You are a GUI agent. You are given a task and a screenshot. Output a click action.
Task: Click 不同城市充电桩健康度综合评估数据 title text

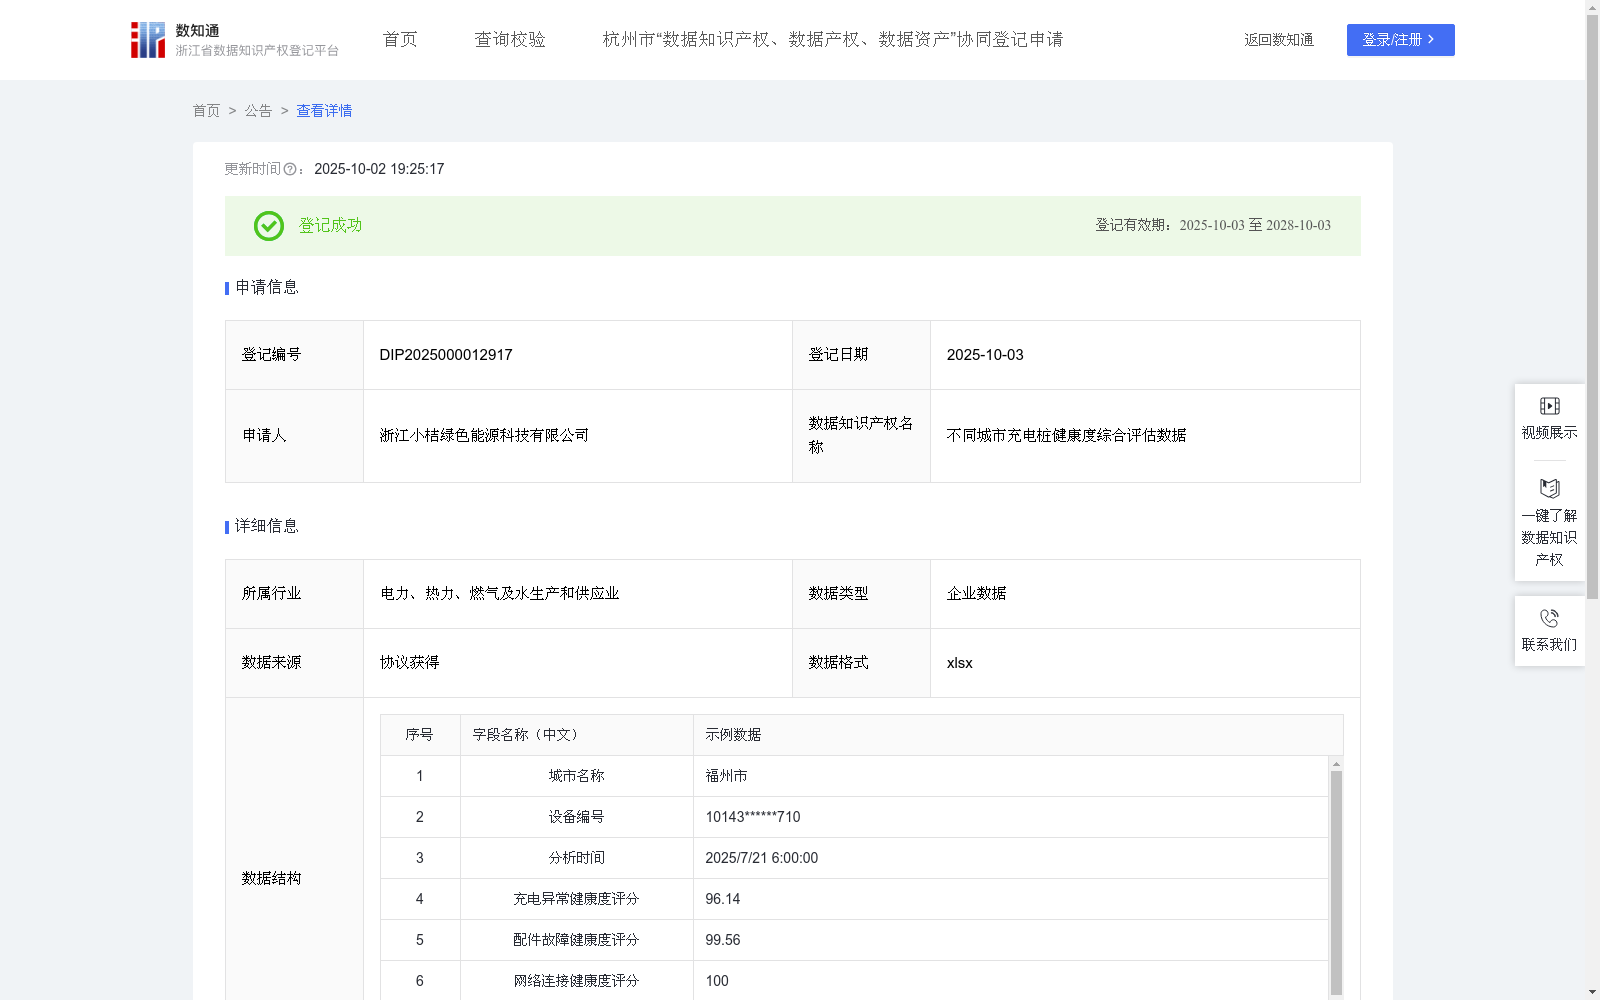(1066, 436)
